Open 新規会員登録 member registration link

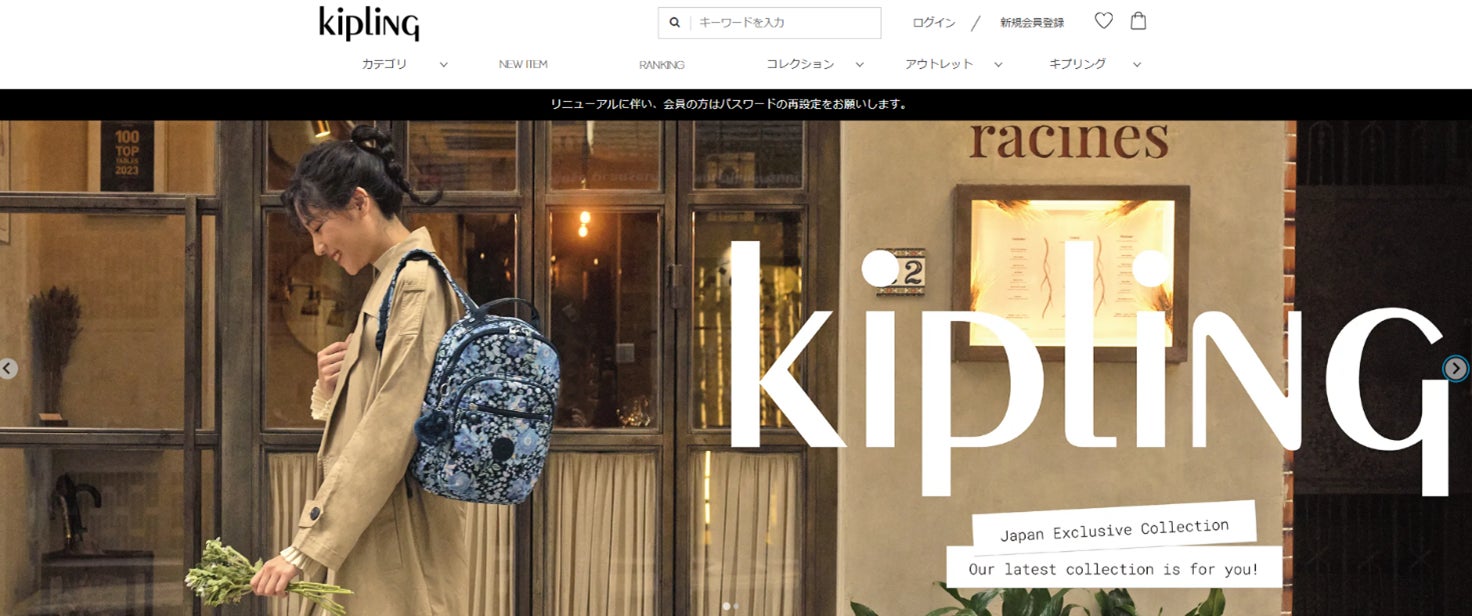pyautogui.click(x=1032, y=22)
